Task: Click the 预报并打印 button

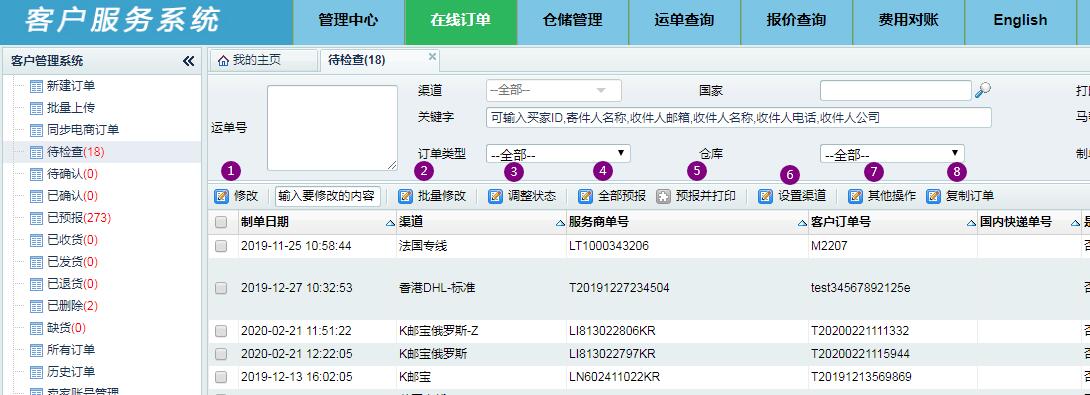Action: (697, 196)
